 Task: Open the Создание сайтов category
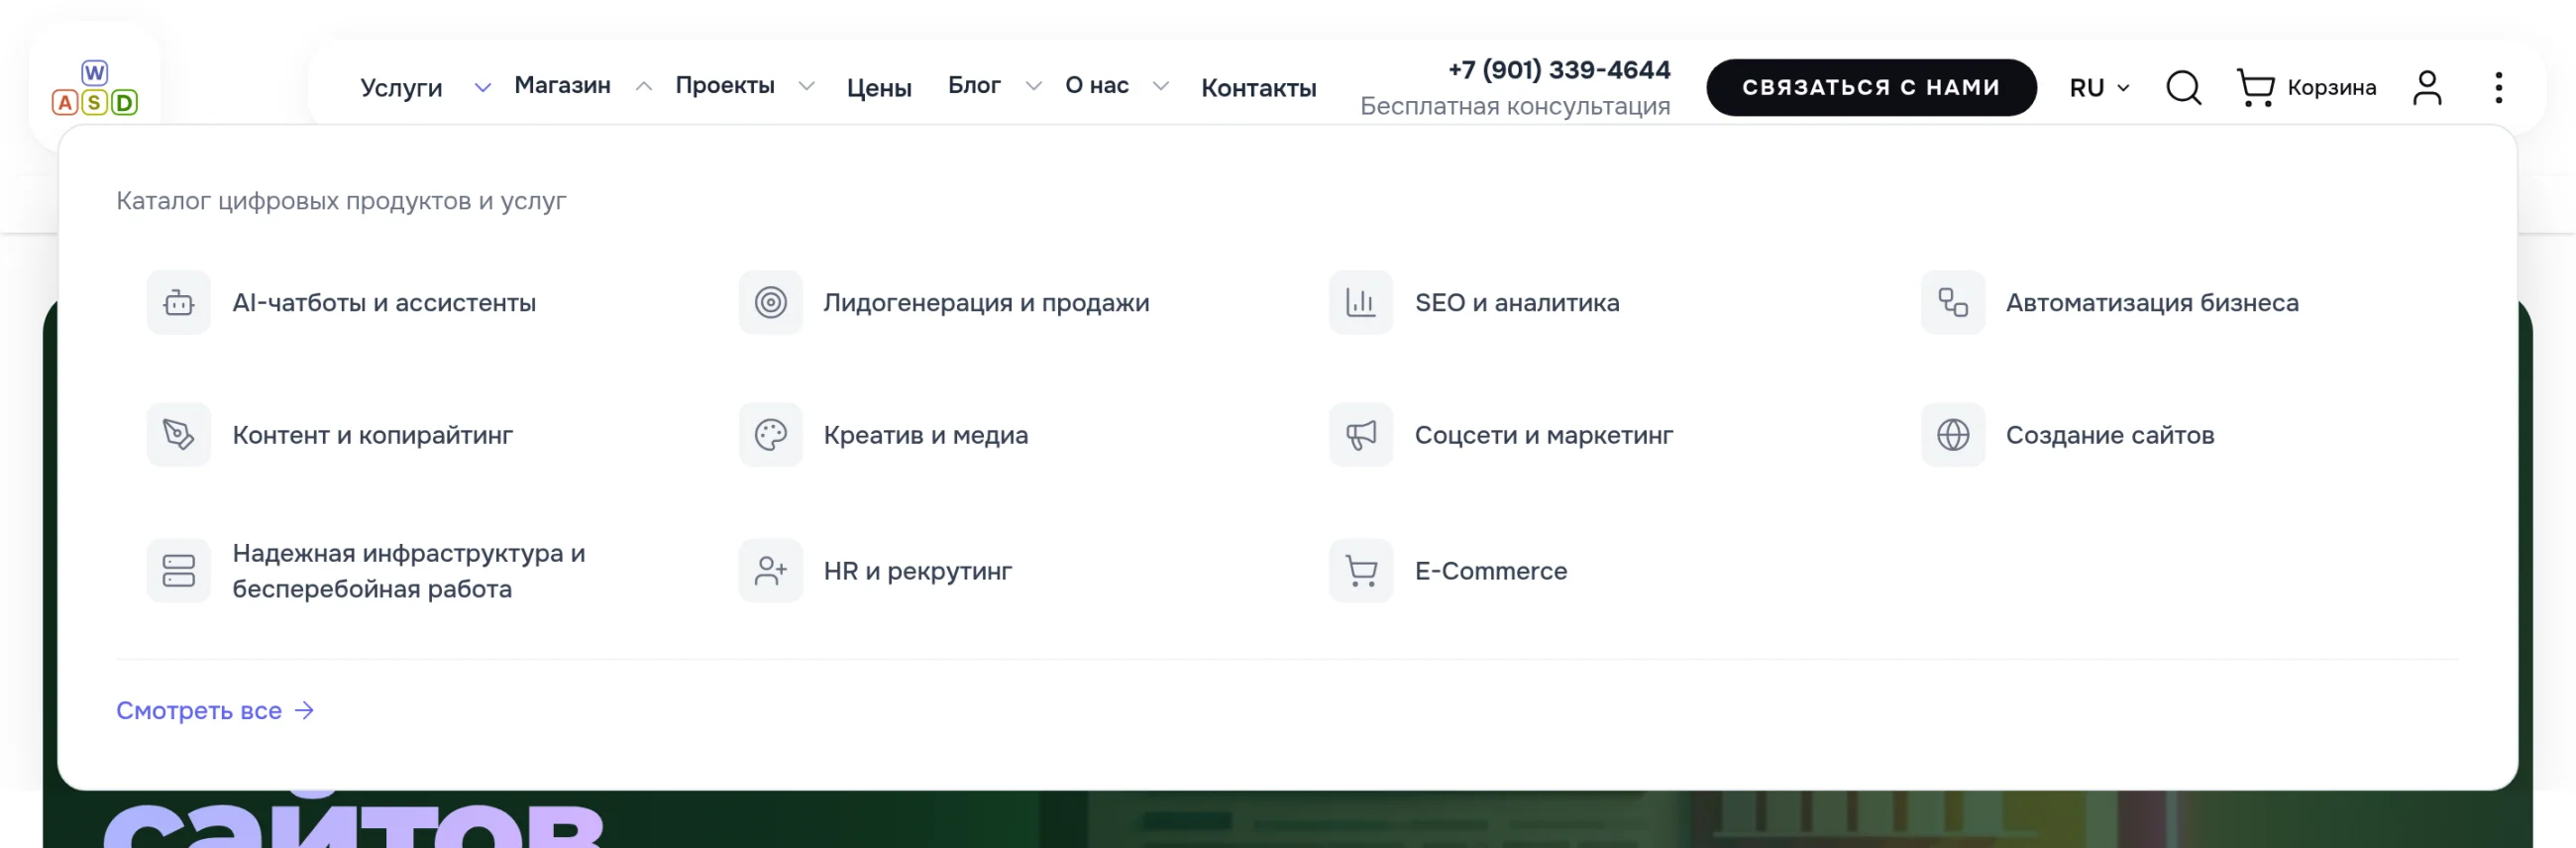(2110, 436)
